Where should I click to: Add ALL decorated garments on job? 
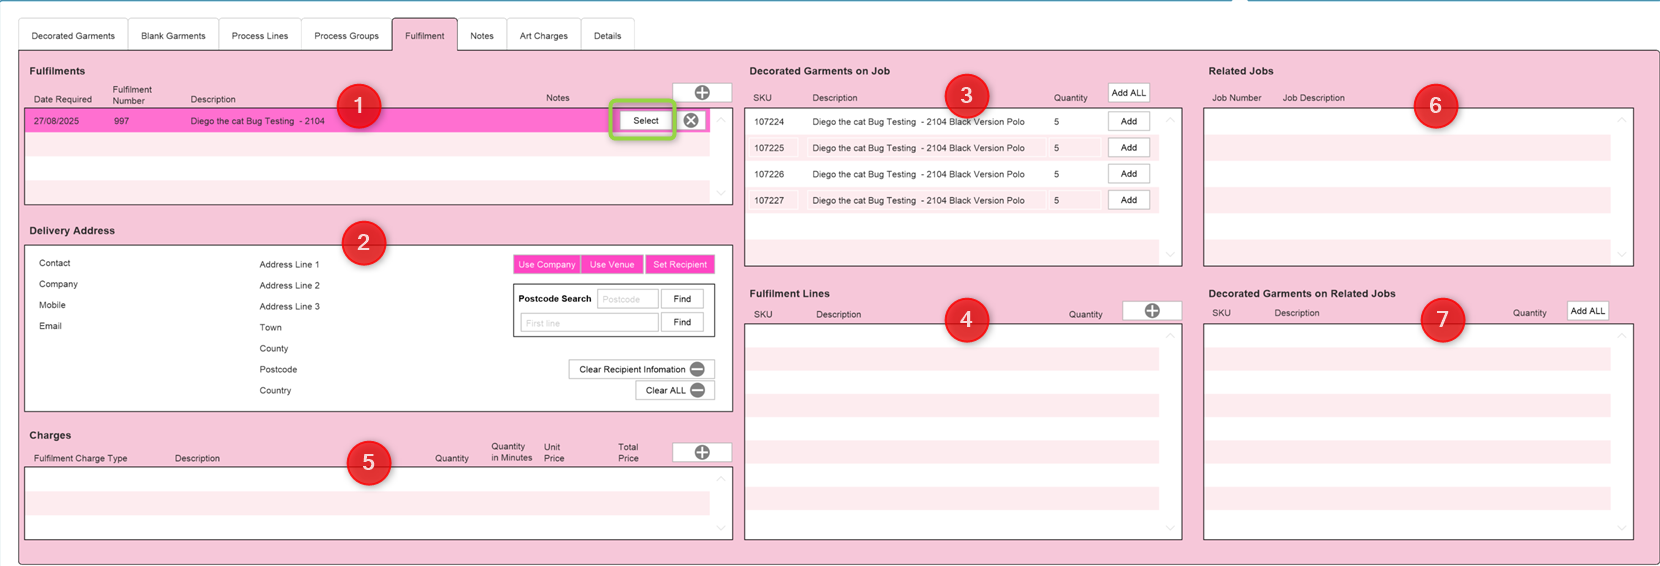click(1129, 93)
